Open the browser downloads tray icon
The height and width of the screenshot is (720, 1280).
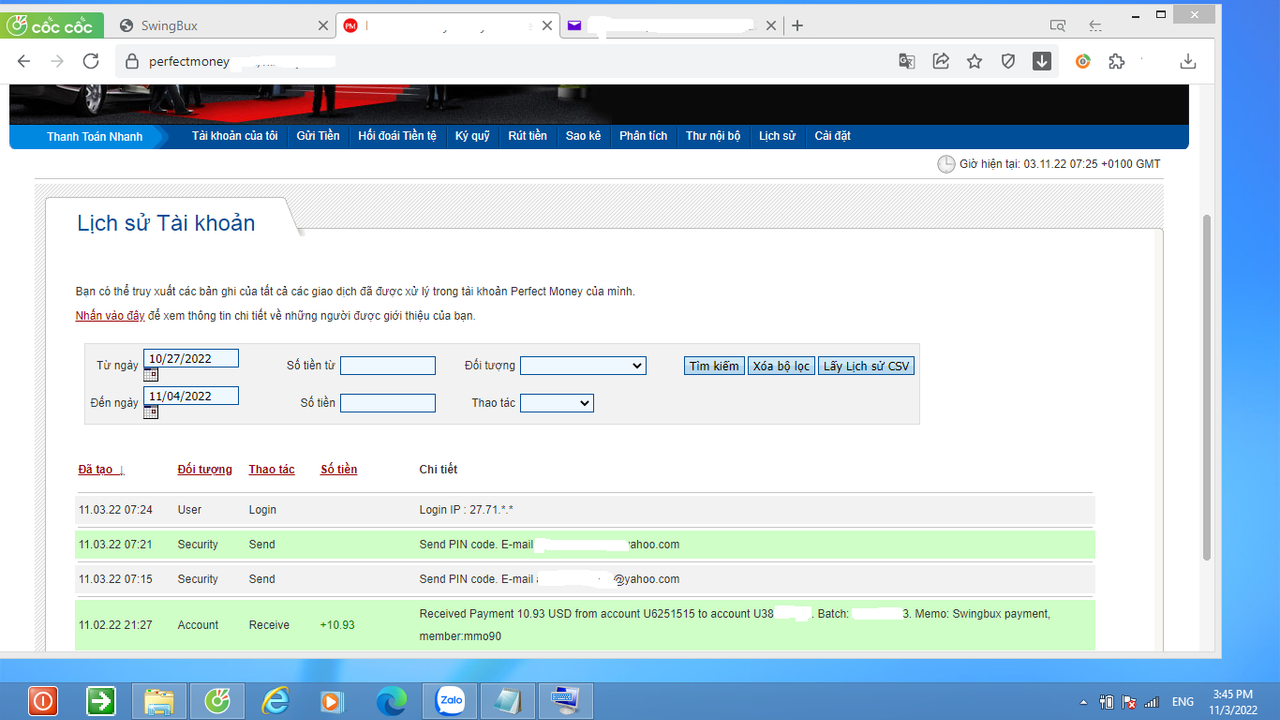pyautogui.click(x=1188, y=61)
